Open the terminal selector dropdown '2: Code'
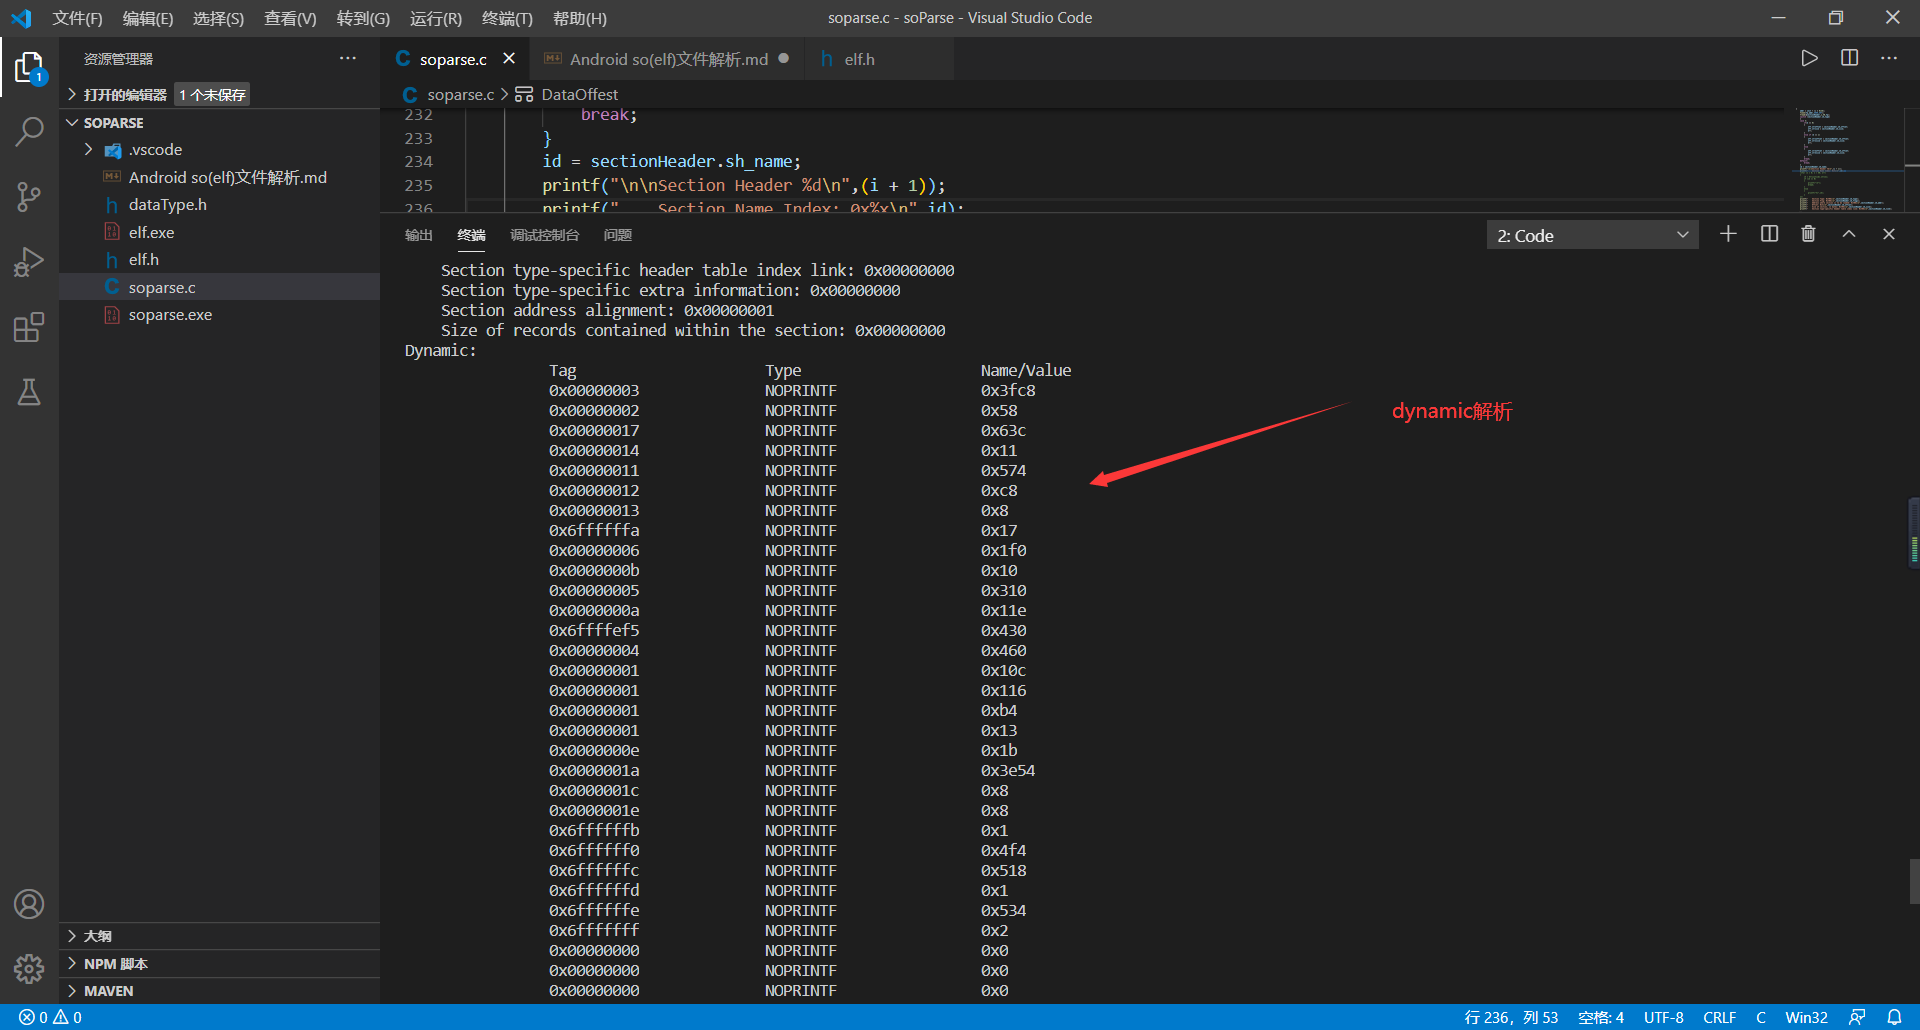This screenshot has width=1920, height=1030. tap(1592, 235)
